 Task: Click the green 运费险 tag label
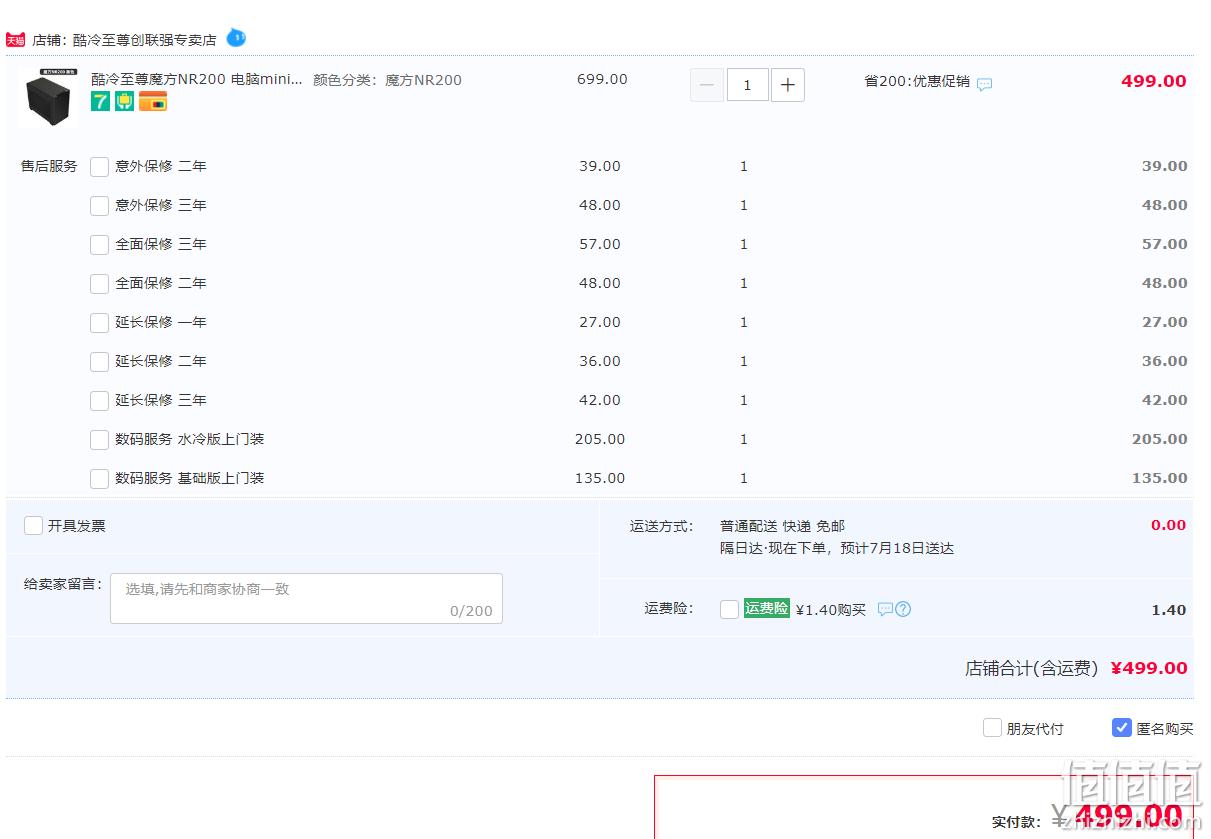(767, 608)
